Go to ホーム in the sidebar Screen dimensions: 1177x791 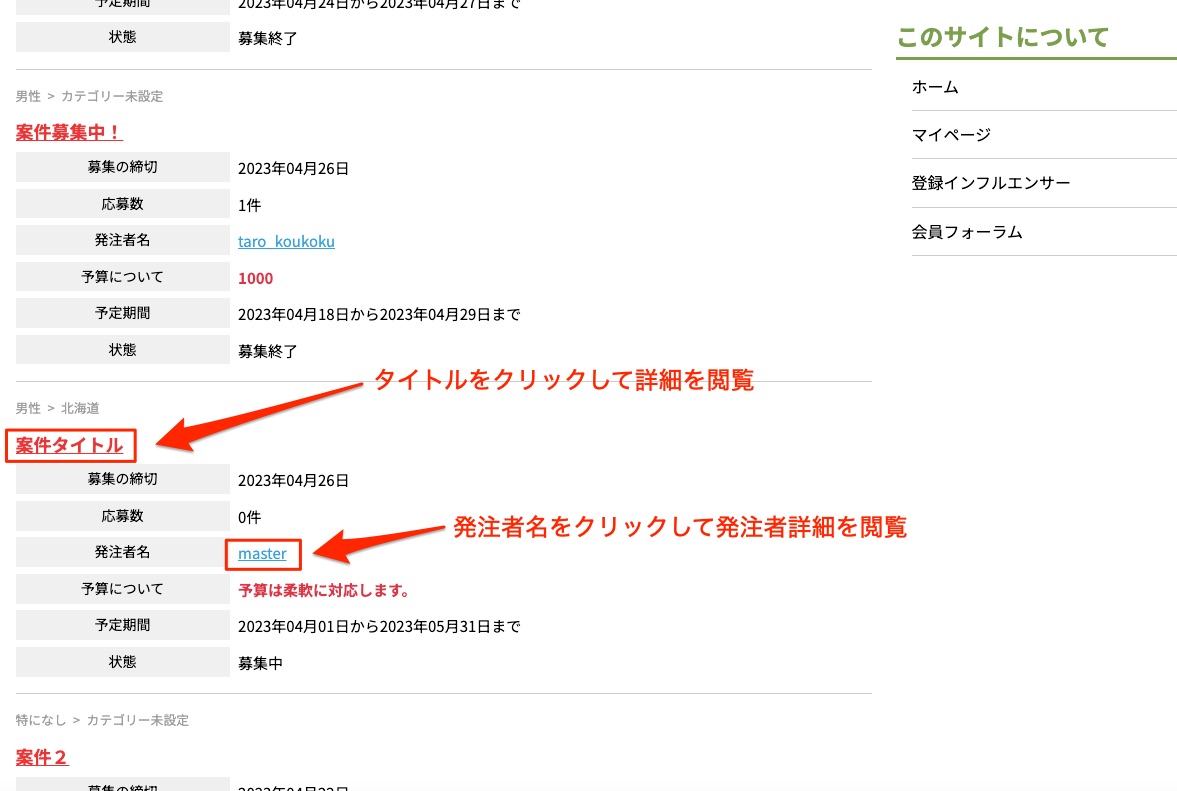[x=935, y=87]
